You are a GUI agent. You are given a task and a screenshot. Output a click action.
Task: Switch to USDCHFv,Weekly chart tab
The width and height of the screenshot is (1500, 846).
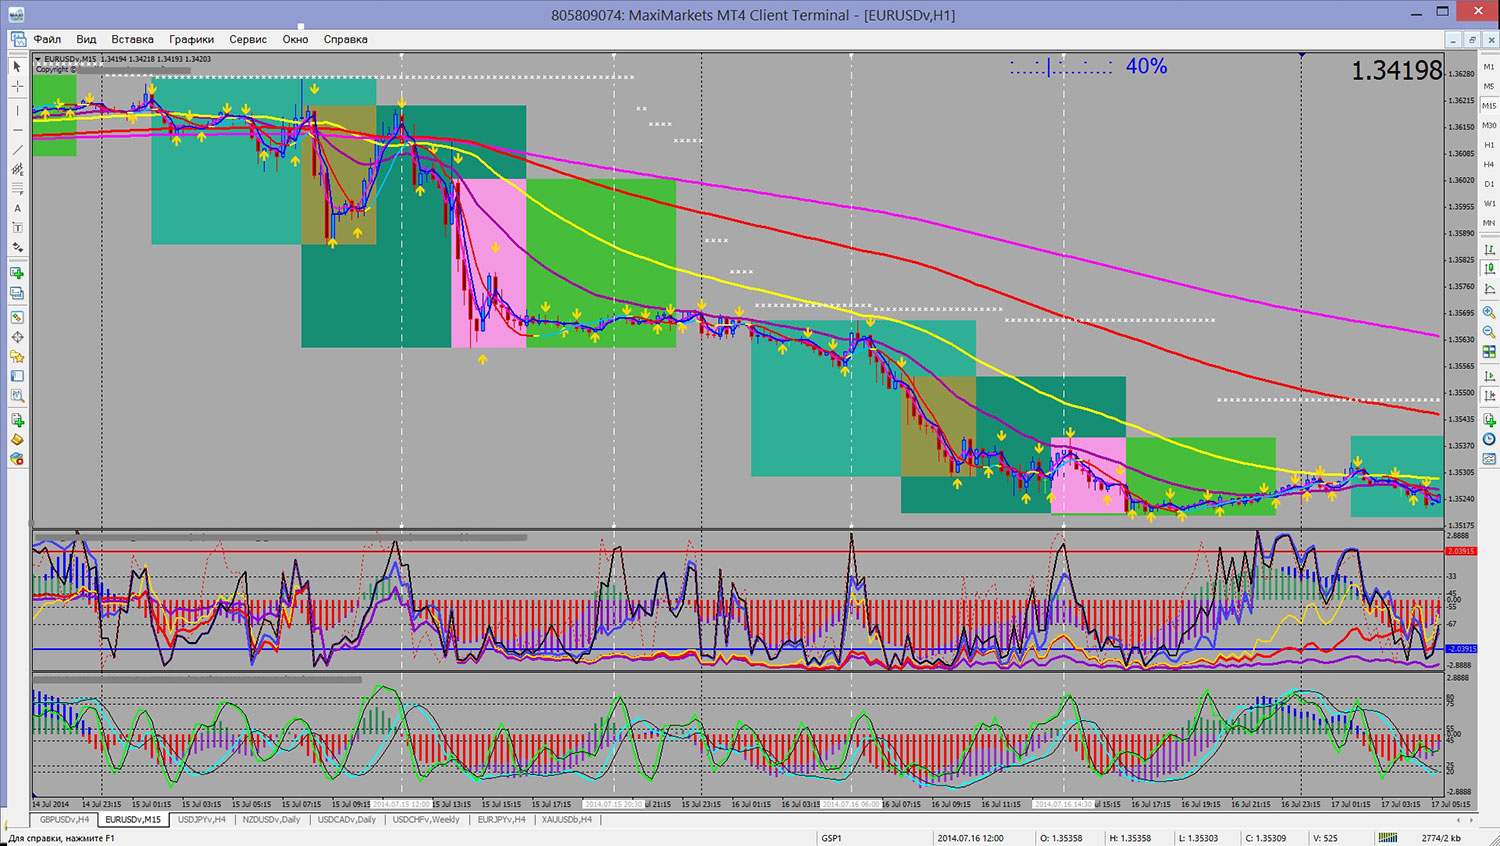[426, 819]
